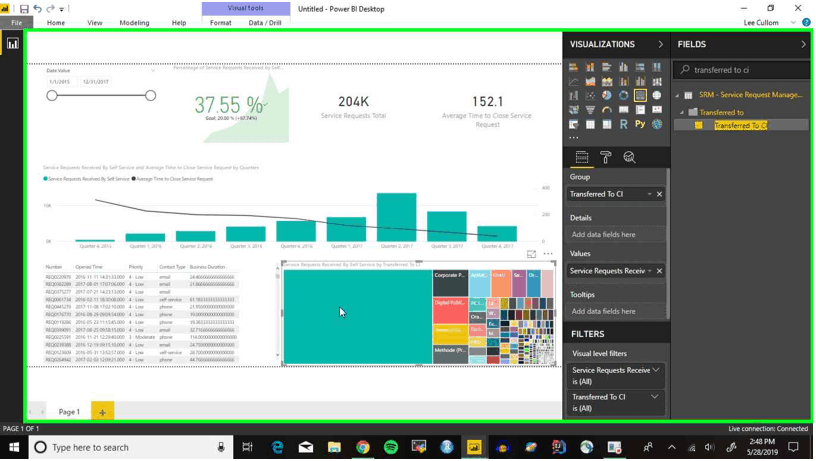Expand Service Requests Receive filter card
Screen dimensions: 816x461
click(x=656, y=370)
